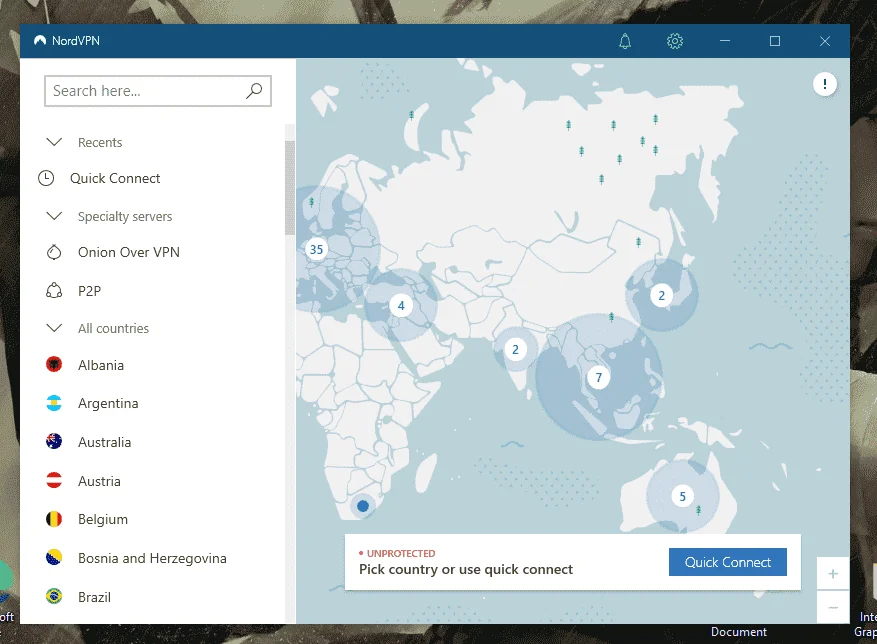Select the Europe cluster marker 35
Viewport: 877px width, 644px height.
click(316, 249)
